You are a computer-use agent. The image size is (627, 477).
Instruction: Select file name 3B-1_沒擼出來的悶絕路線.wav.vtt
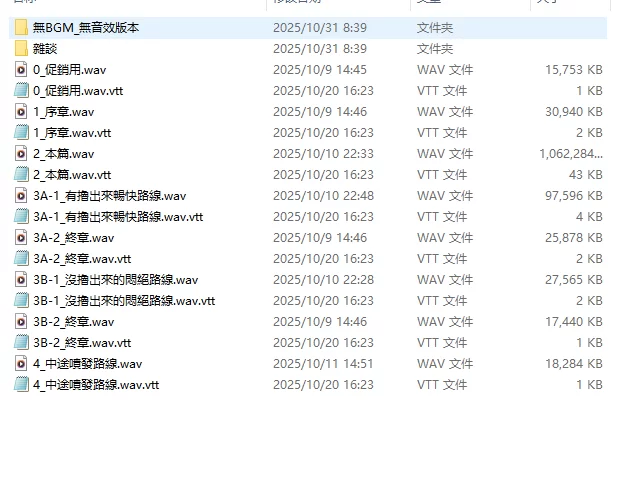[124, 301]
